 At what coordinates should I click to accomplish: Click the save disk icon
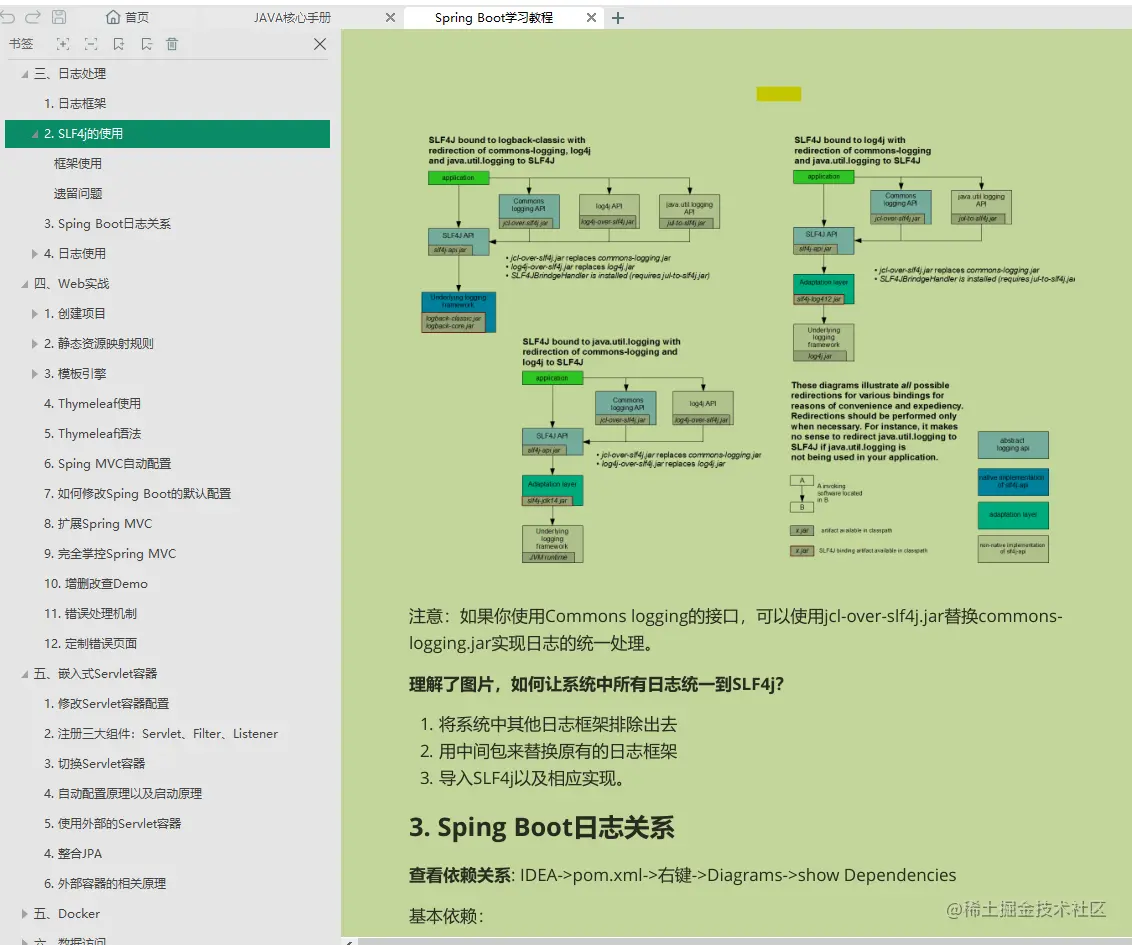tap(59, 17)
